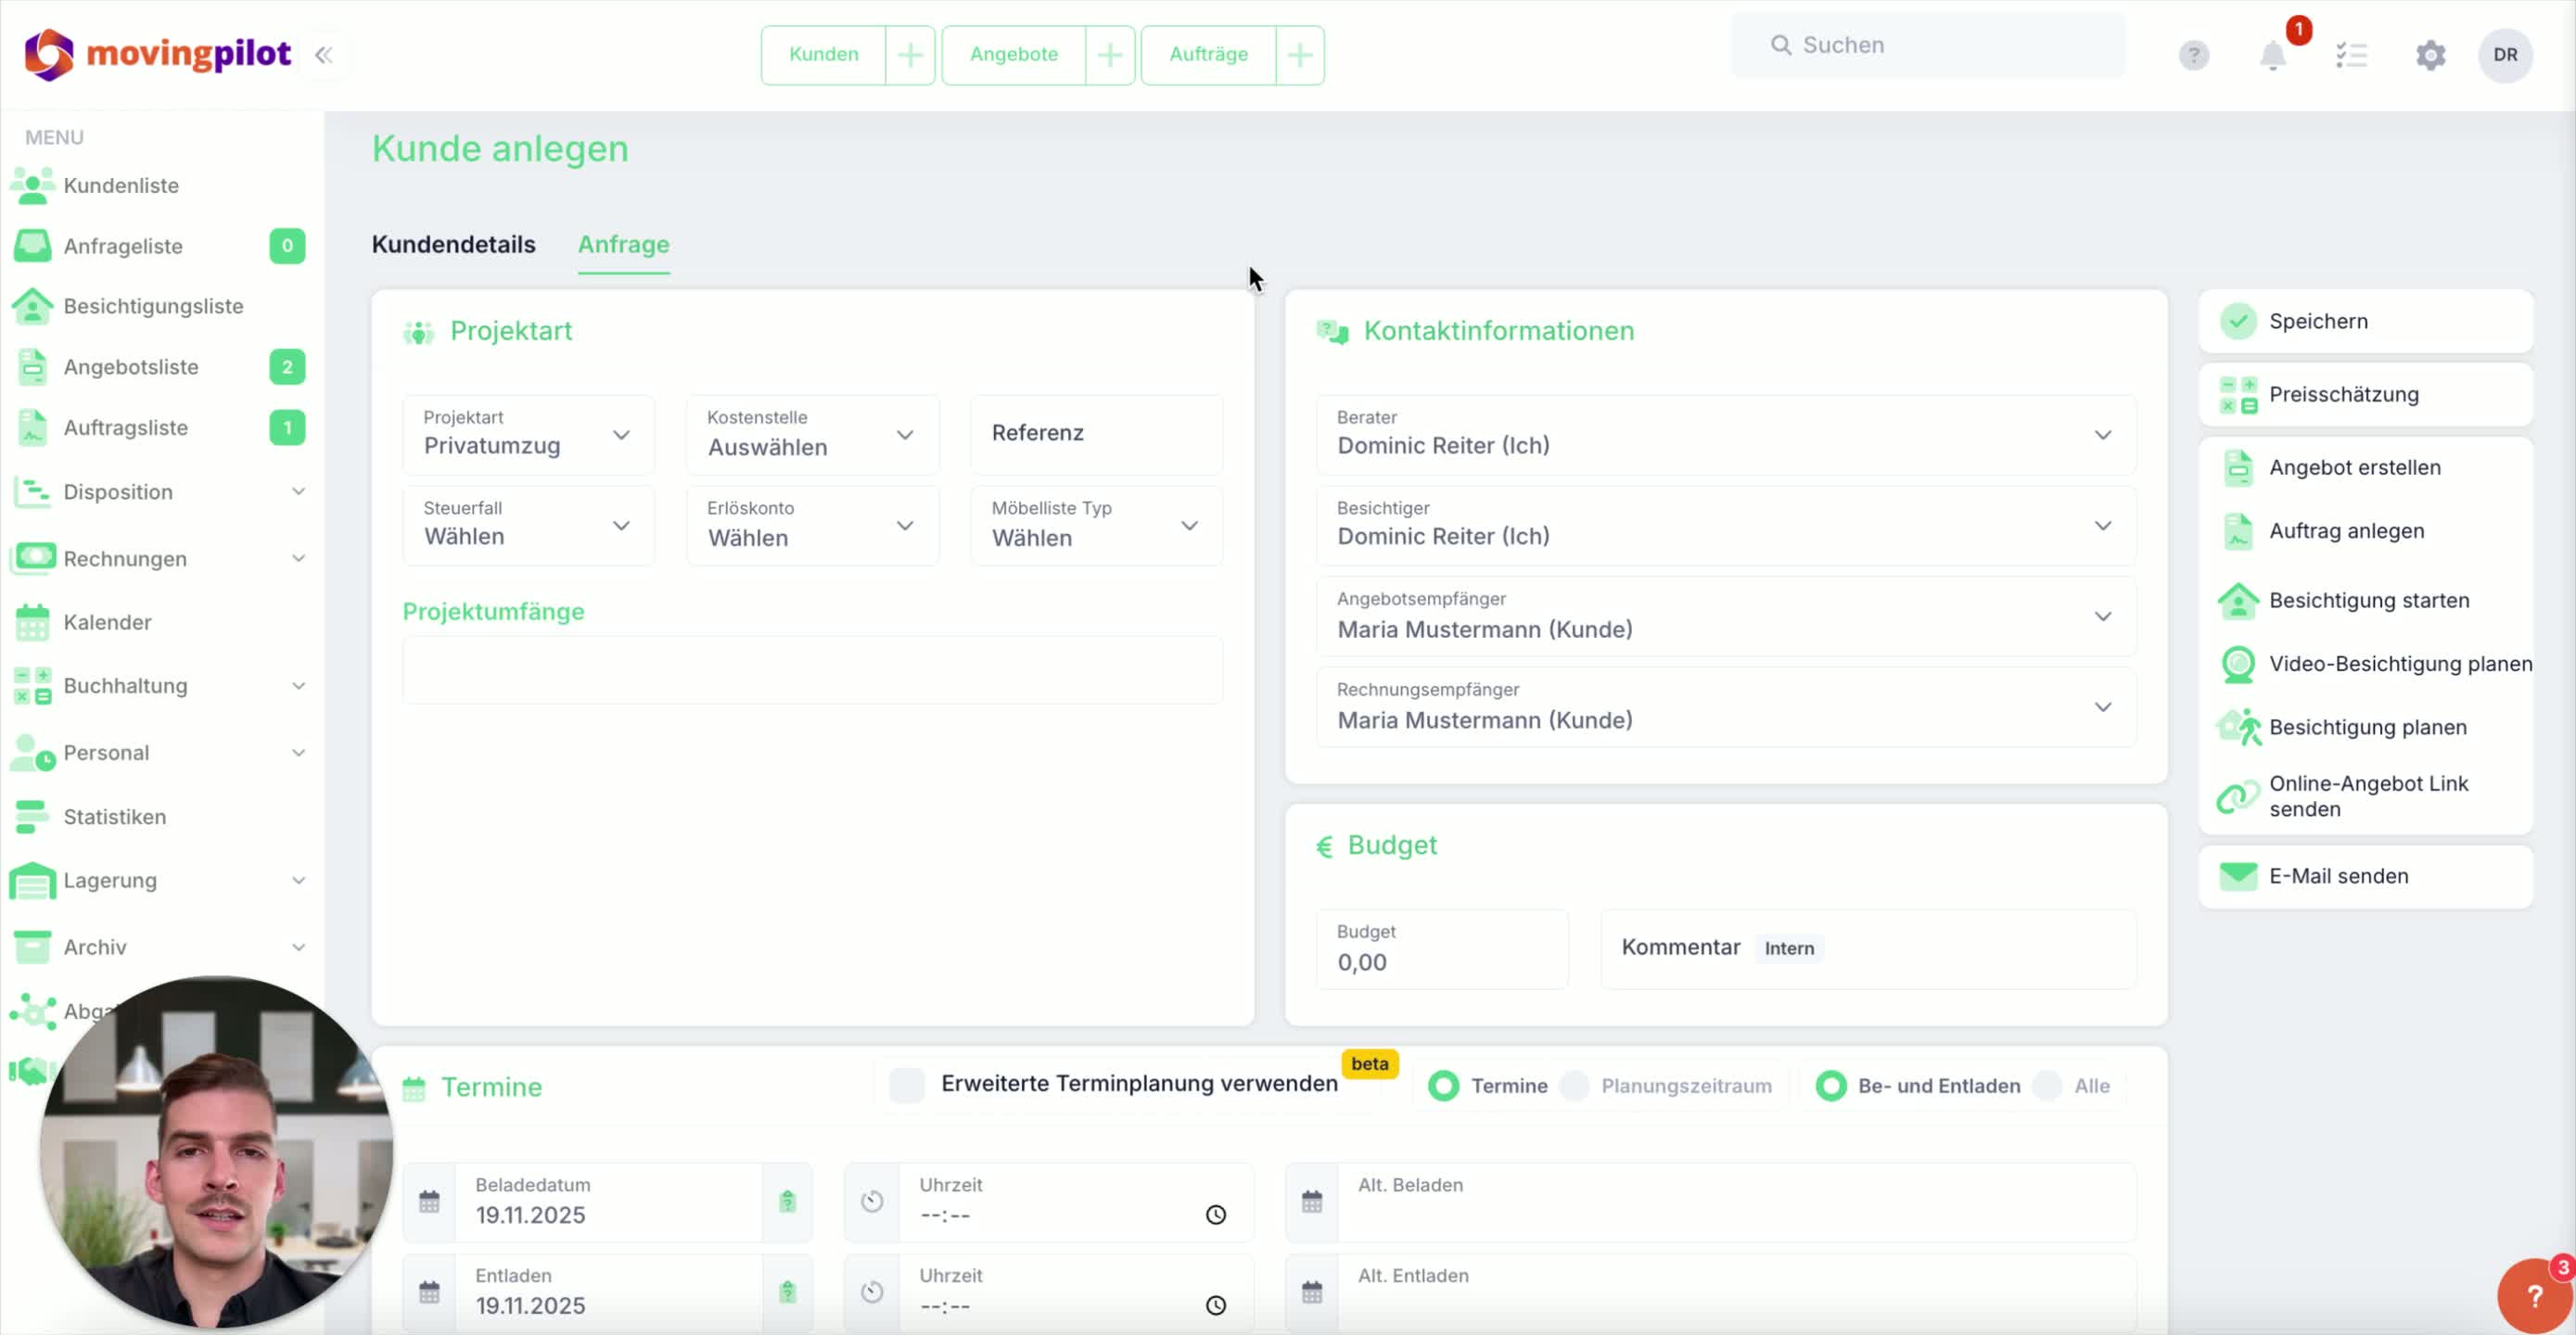2576x1335 pixels.
Task: Click the calendar icon beside Alt. Beladen
Action: click(x=1312, y=1201)
